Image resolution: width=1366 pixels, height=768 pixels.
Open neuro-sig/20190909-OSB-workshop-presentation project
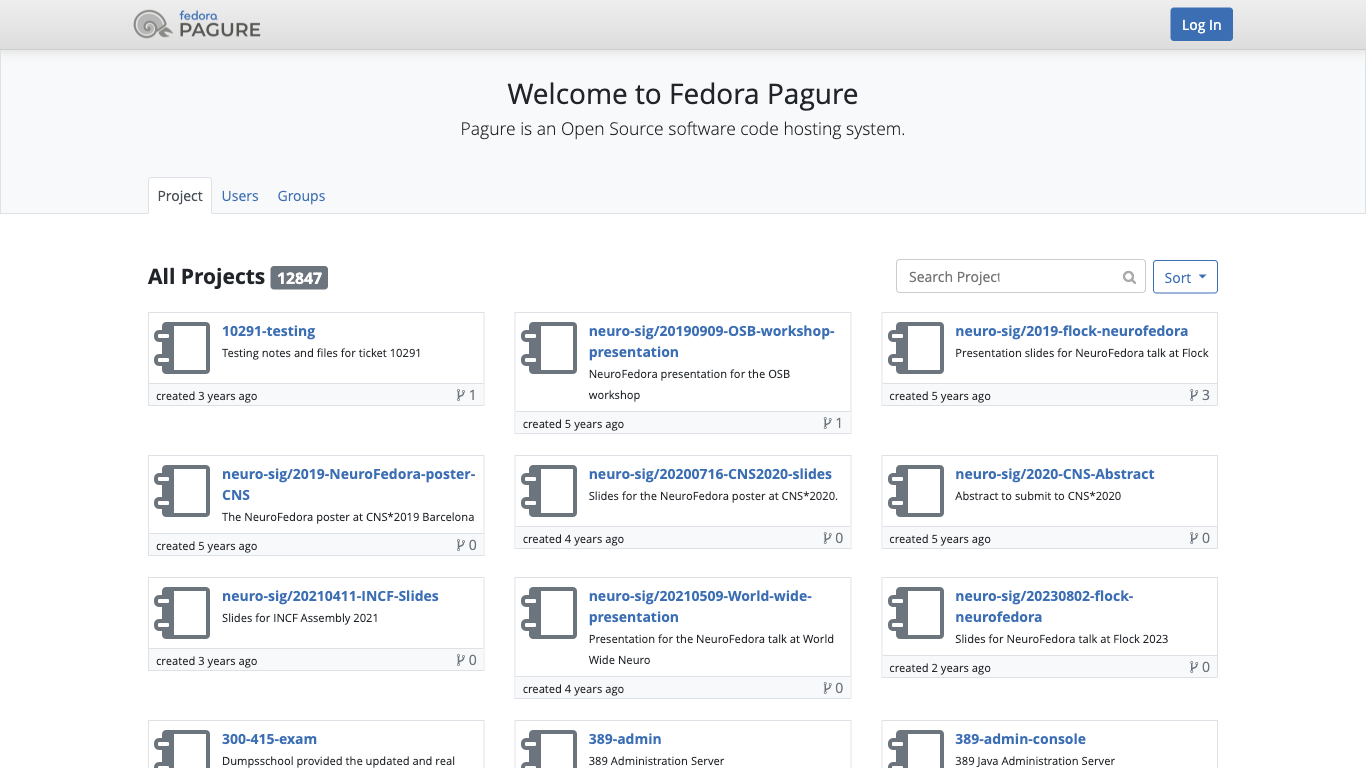[711, 341]
